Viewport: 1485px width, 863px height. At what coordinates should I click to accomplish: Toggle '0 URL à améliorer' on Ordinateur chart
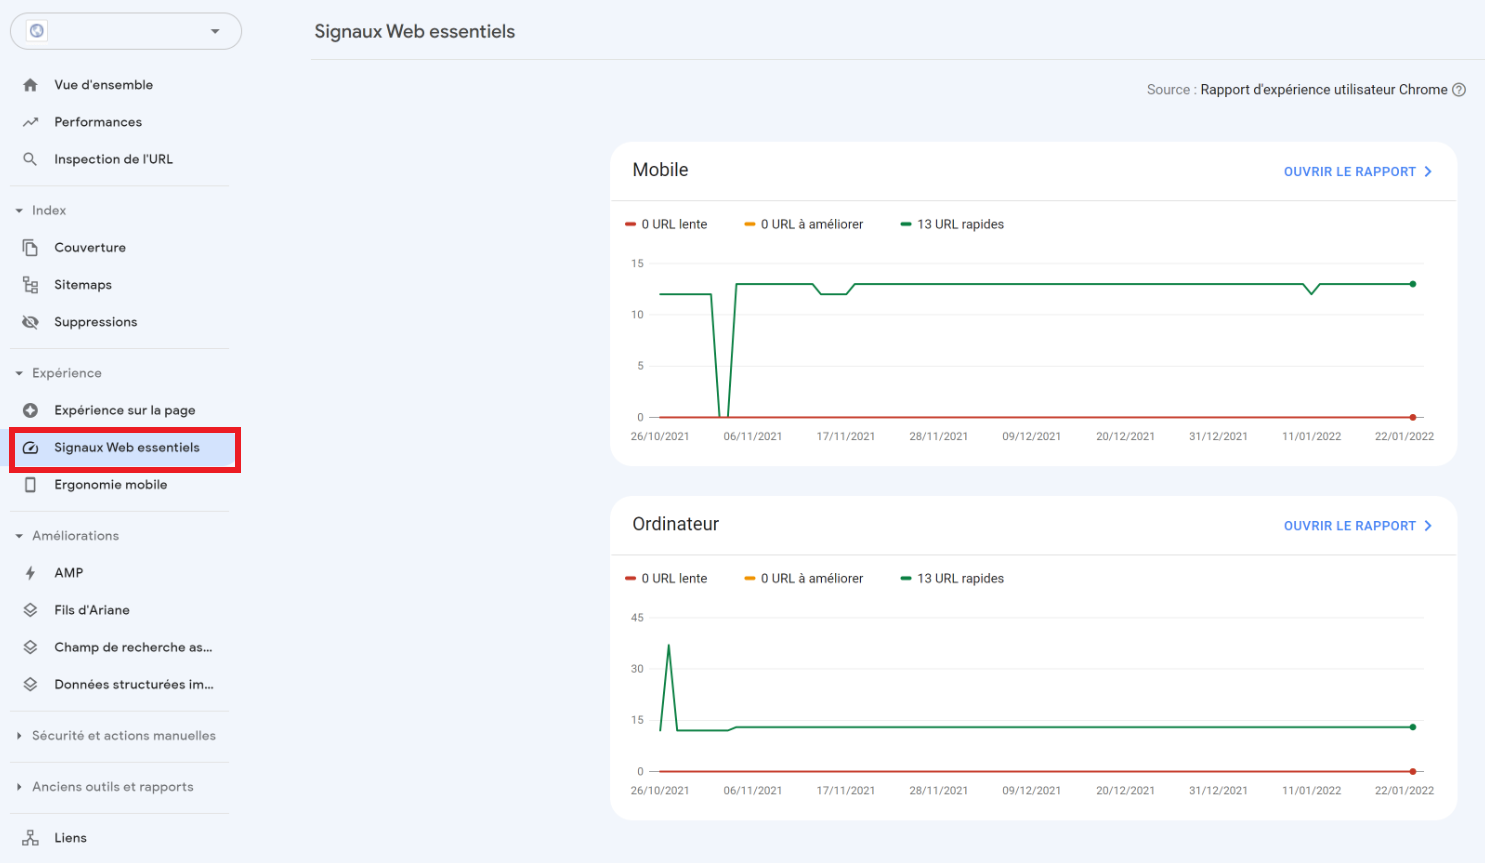(803, 577)
